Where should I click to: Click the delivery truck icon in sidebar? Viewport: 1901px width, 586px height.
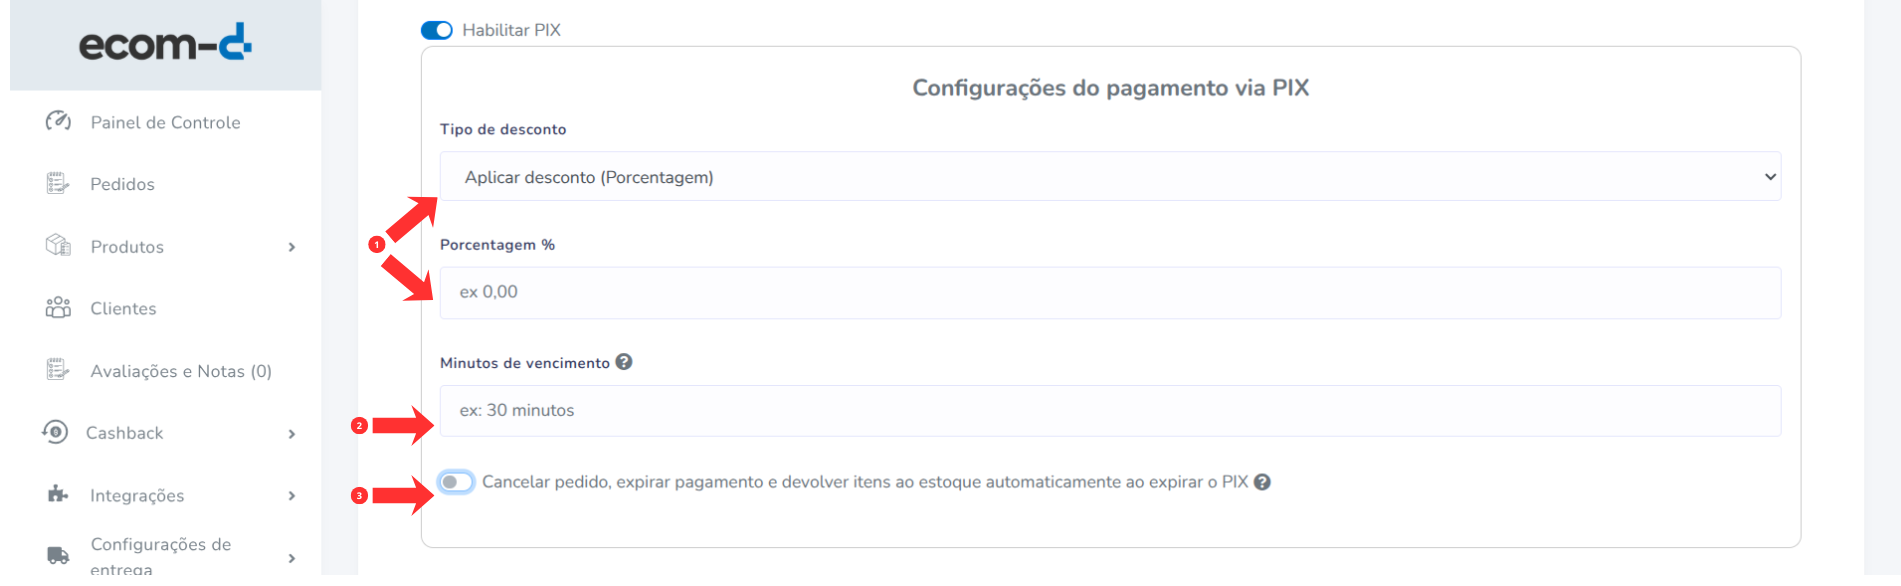[x=58, y=556]
